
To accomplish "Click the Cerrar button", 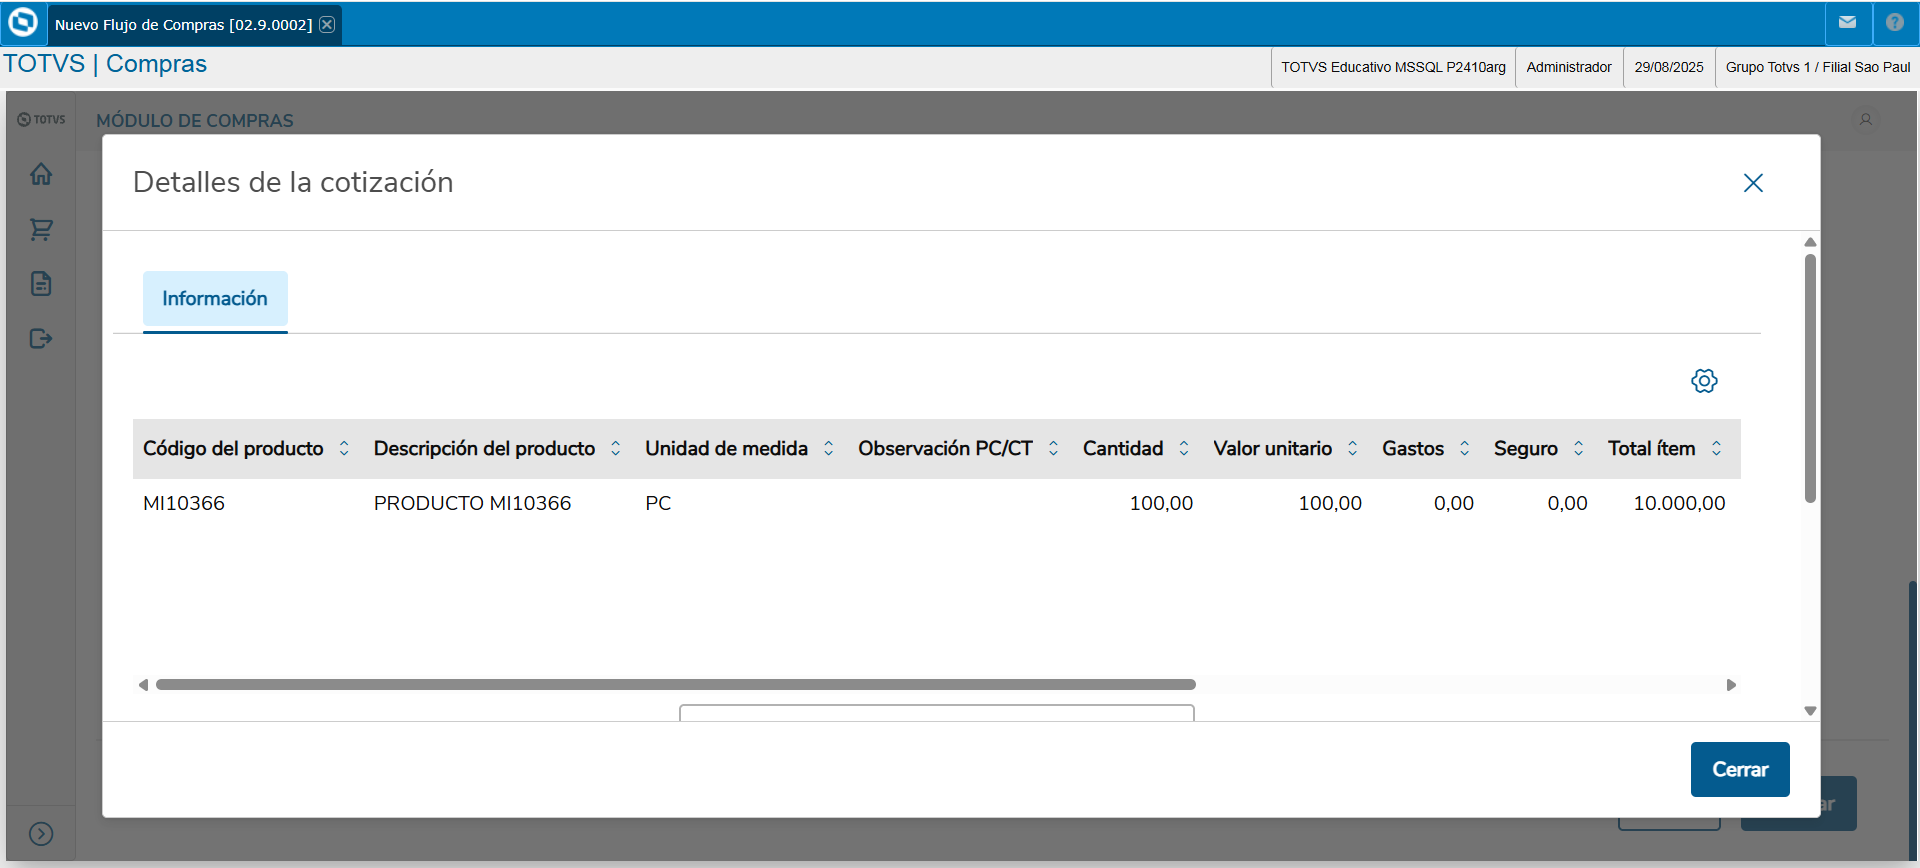I will 1740,769.
